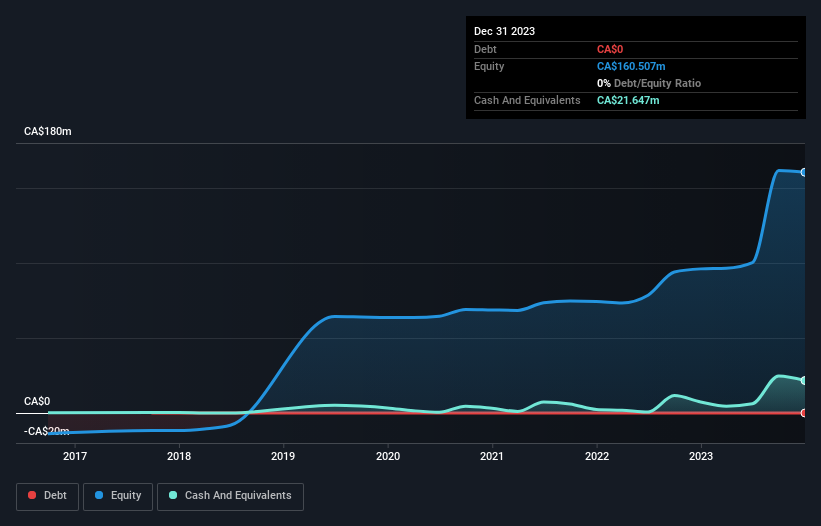Click the teal Cash endpoint marker
Image resolution: width=821 pixels, height=526 pixels.
(804, 380)
